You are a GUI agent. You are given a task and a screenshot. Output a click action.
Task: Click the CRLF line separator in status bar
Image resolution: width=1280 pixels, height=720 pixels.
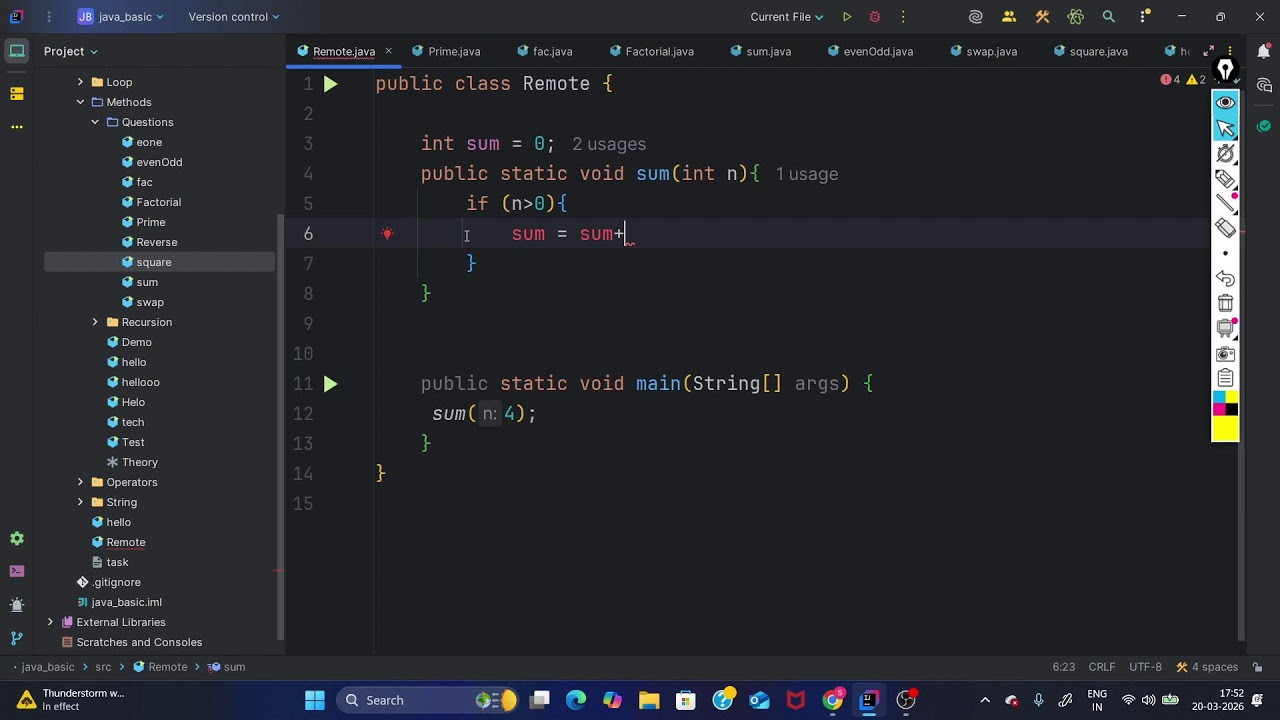click(1102, 667)
